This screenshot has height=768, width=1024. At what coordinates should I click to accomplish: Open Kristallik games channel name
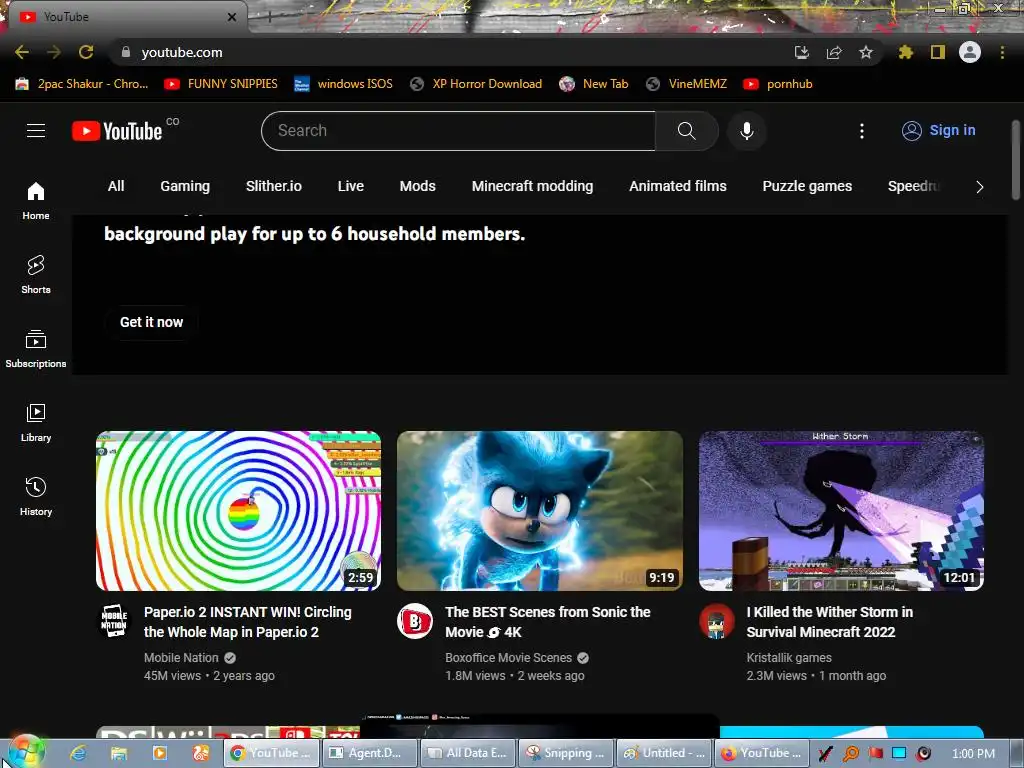789,658
